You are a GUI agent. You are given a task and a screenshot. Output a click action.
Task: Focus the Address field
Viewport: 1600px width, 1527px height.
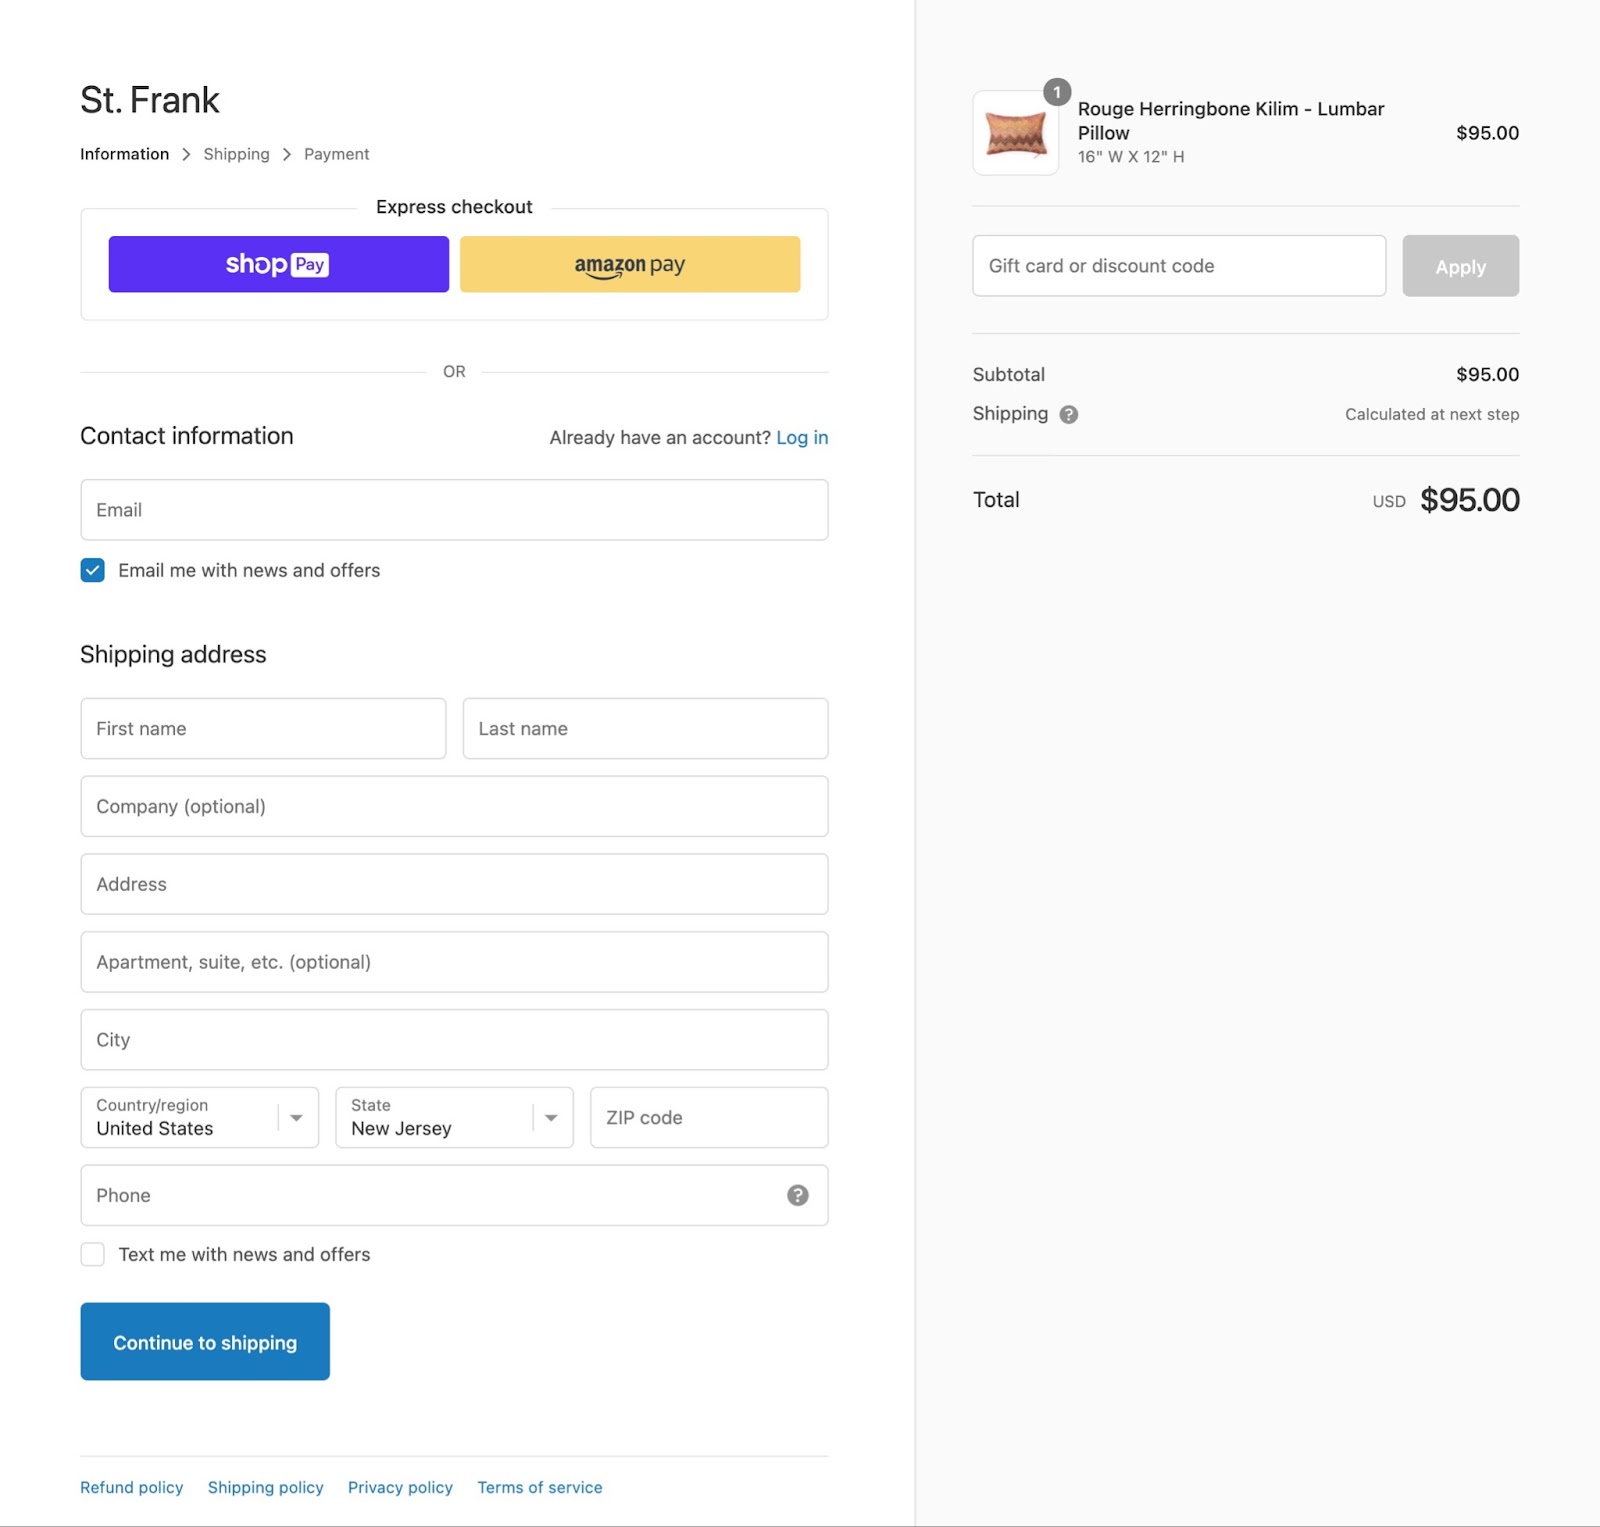pos(454,884)
